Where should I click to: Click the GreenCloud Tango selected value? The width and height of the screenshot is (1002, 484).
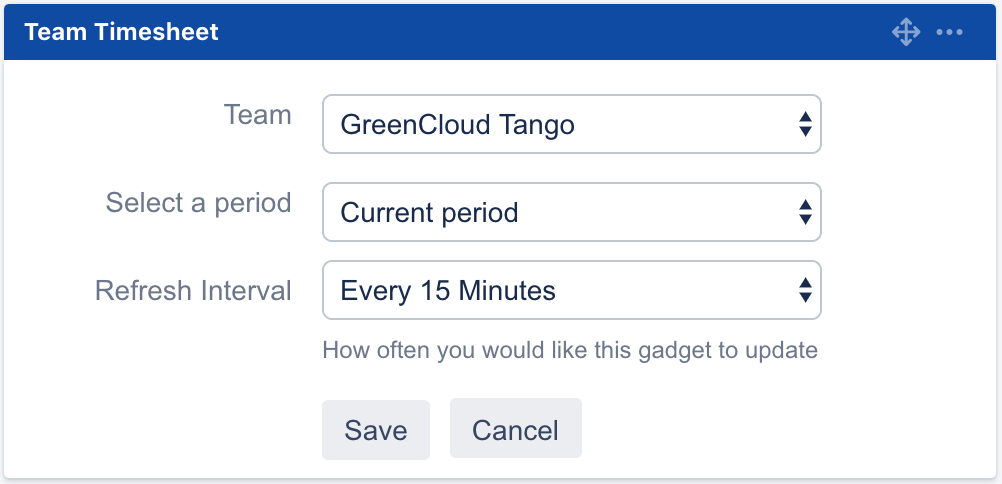457,125
